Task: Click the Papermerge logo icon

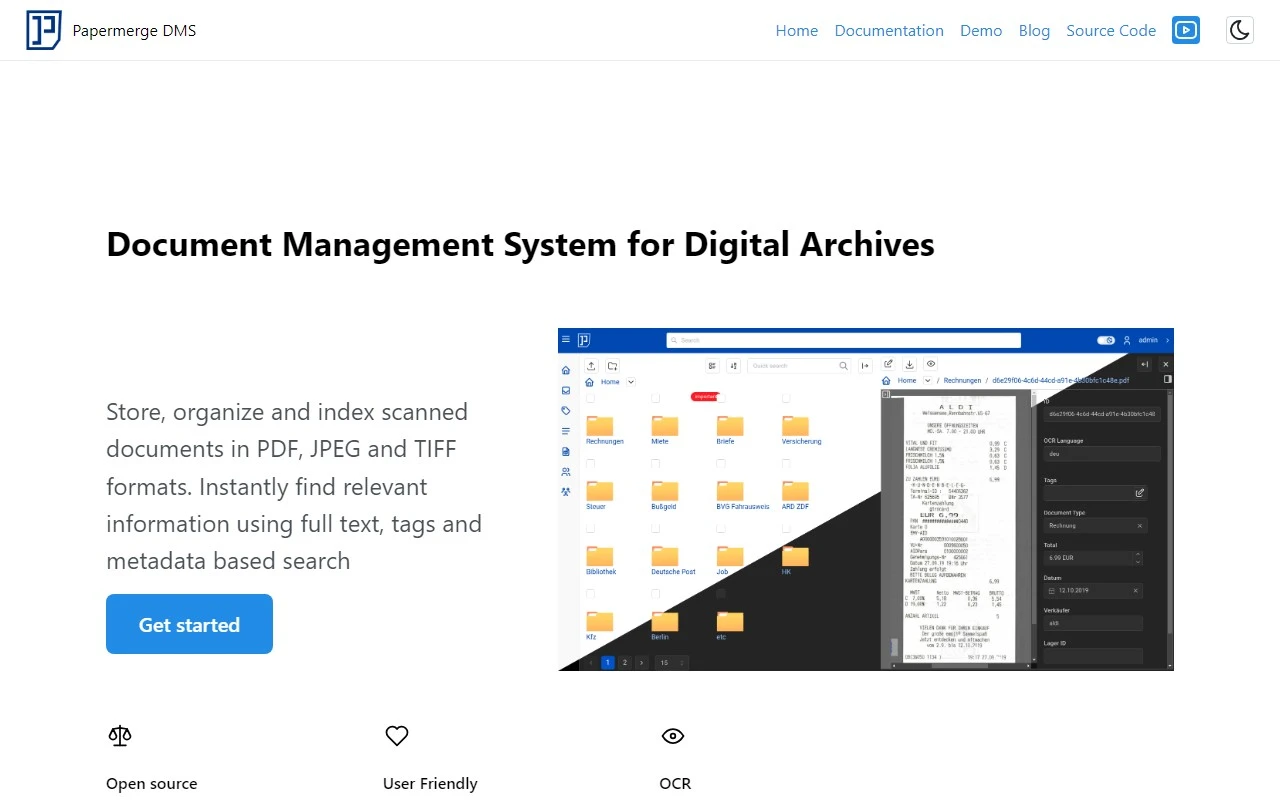Action: pyautogui.click(x=44, y=30)
